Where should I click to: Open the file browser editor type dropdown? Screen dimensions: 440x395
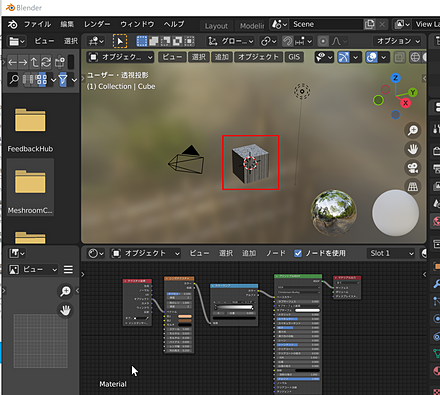(x=17, y=41)
